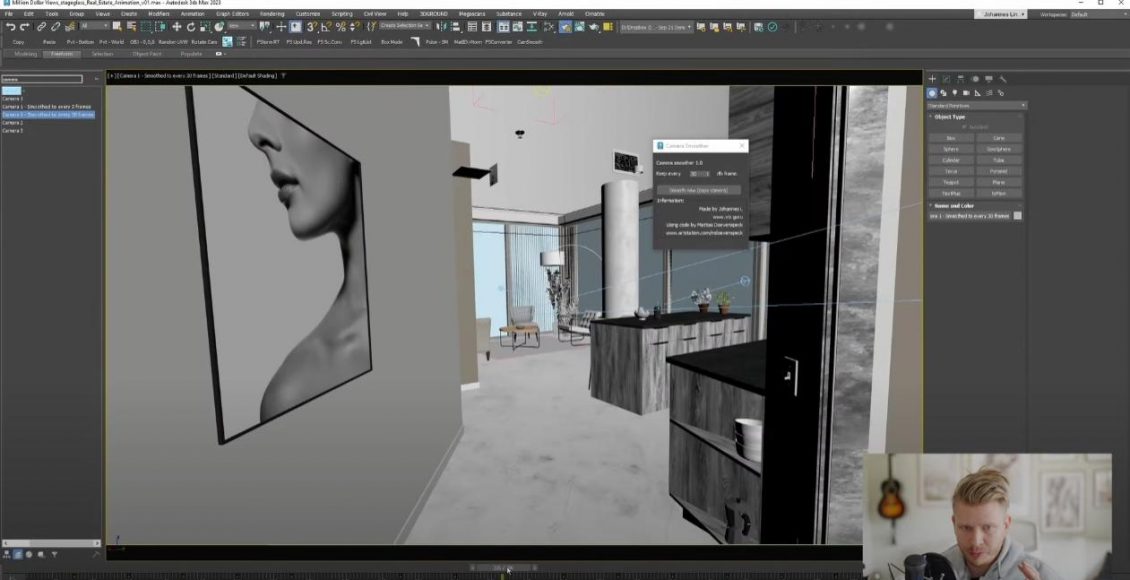Toggle the percent snap button
Viewport: 1130px width, 580px height.
point(341,27)
